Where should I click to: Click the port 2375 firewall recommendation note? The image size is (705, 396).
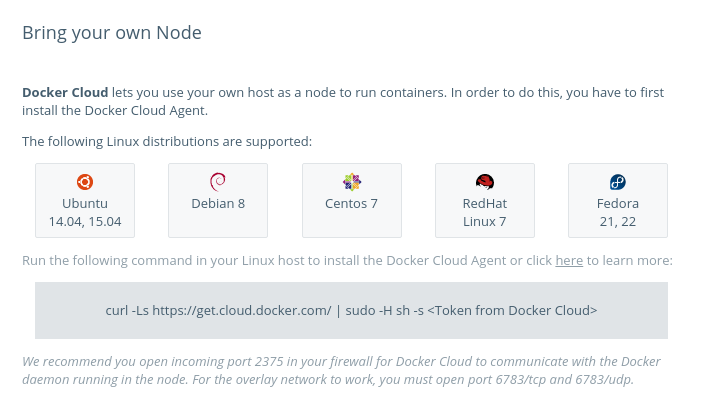coord(341,370)
